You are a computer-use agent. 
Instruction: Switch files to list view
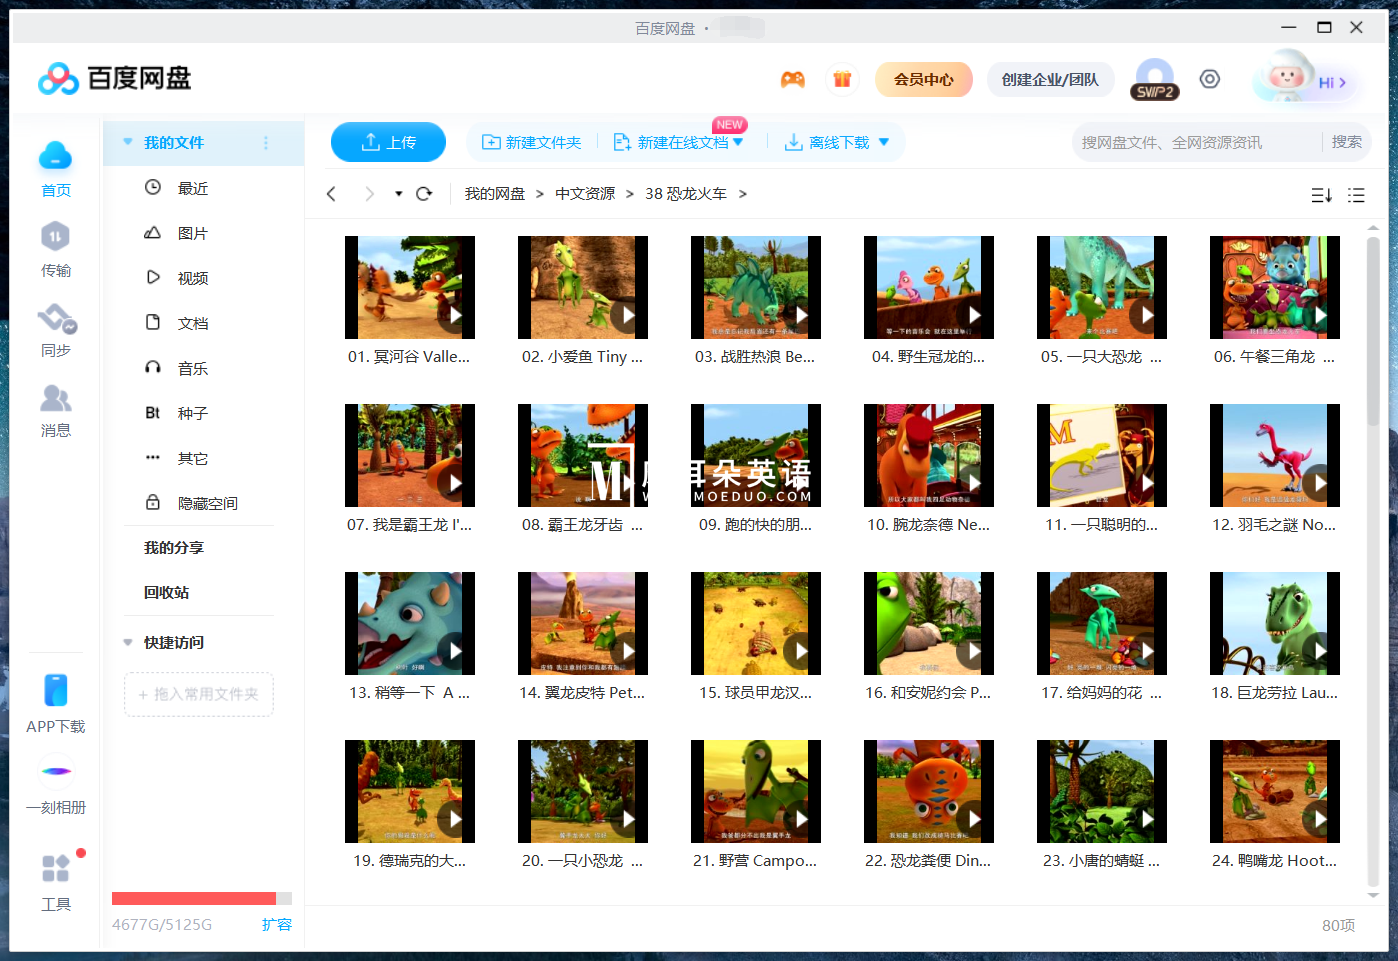coord(1356,195)
